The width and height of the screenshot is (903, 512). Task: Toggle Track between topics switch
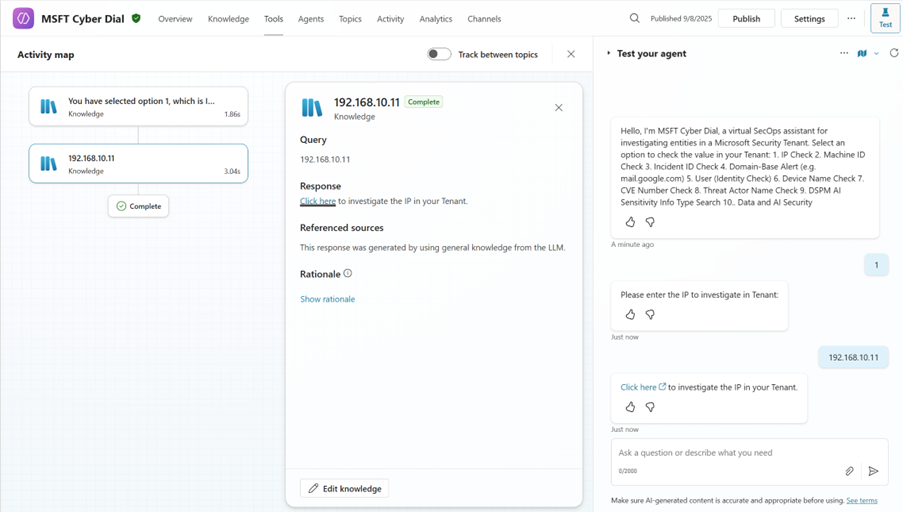pyautogui.click(x=439, y=54)
